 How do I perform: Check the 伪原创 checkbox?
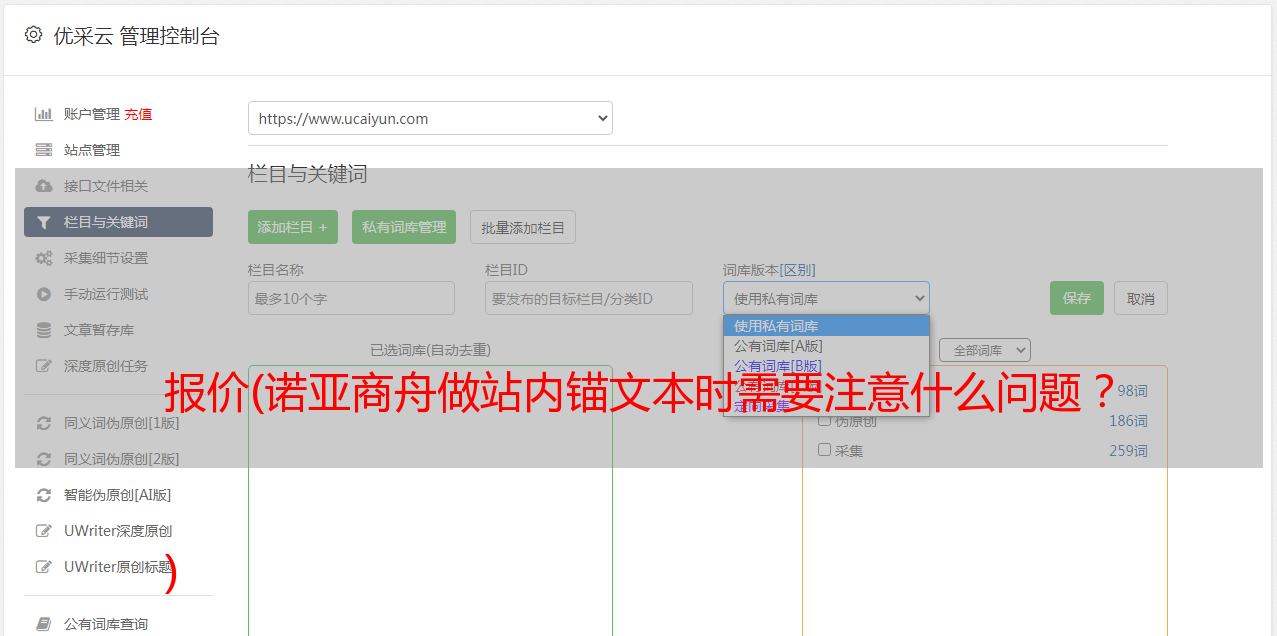tap(825, 421)
